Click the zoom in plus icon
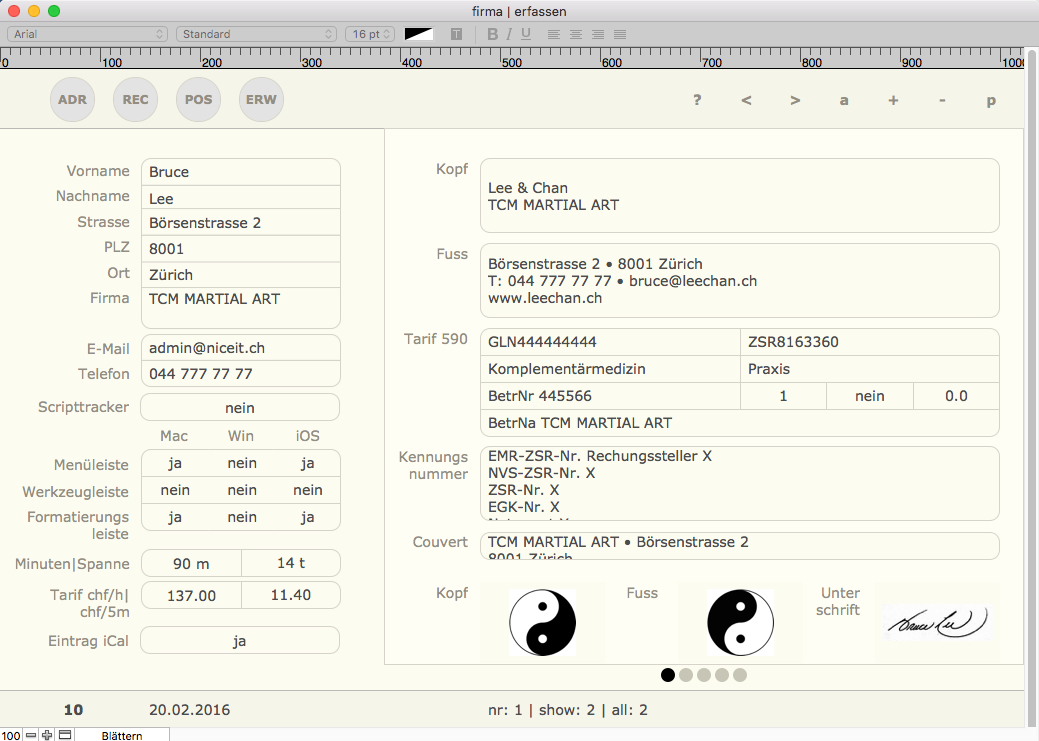The image size is (1039, 741). click(47, 735)
